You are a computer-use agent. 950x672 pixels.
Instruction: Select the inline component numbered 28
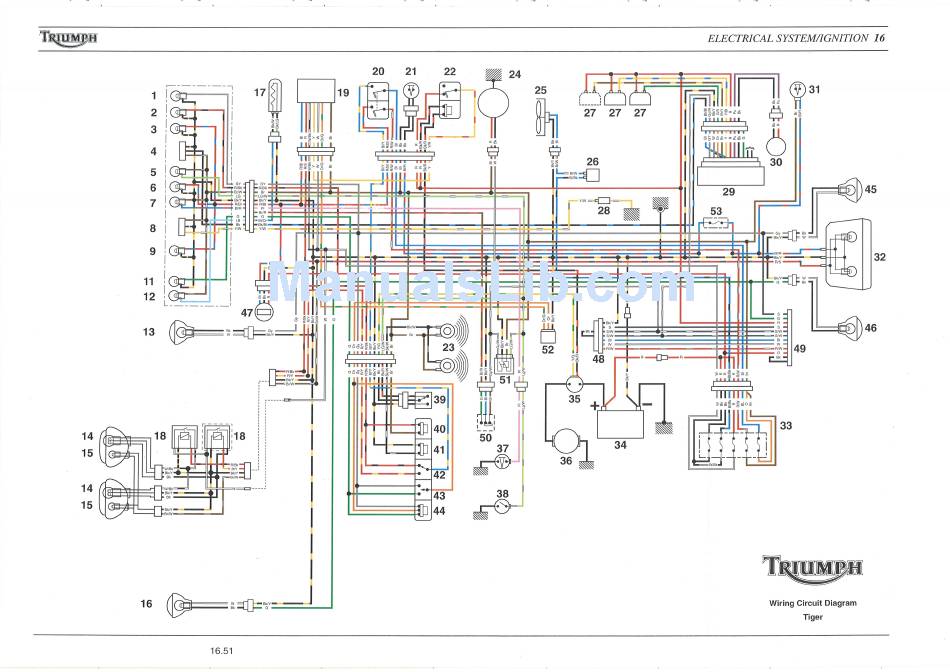[603, 201]
